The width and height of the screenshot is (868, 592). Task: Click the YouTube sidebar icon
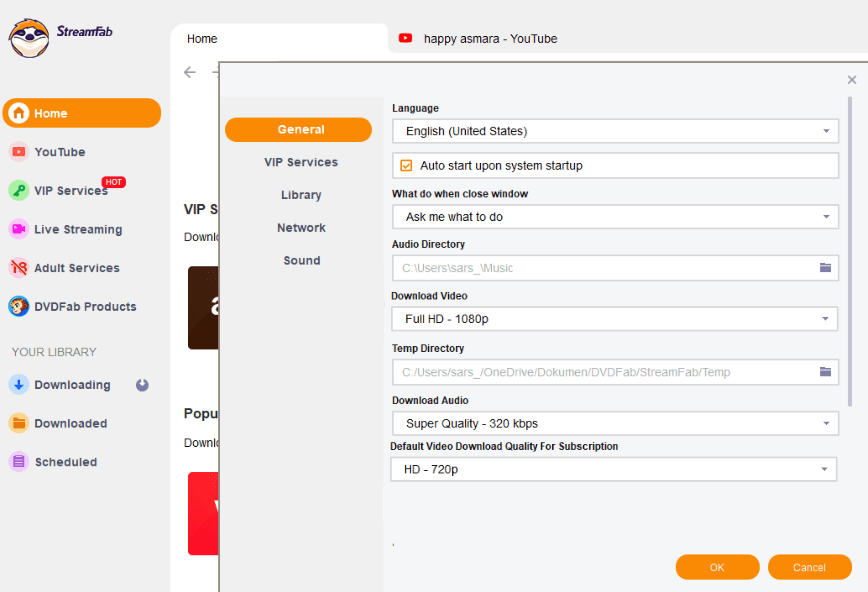tap(19, 152)
